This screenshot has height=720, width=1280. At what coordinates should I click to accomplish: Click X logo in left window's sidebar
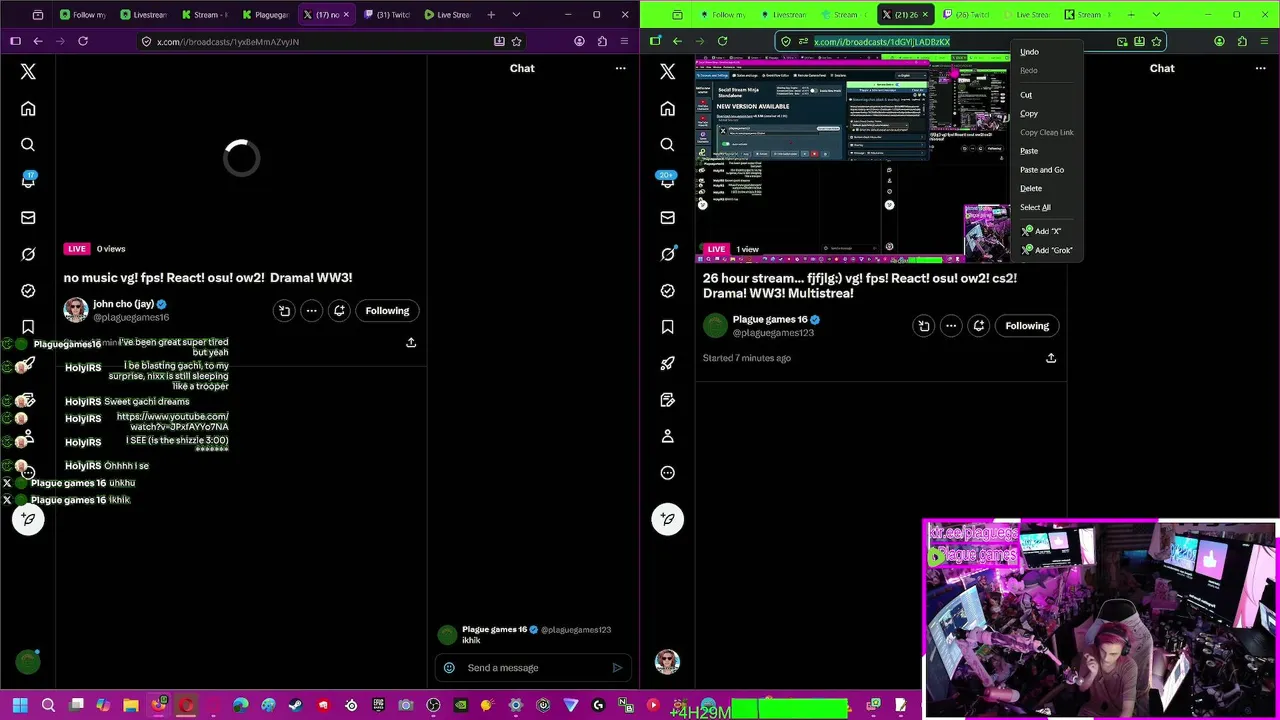click(28, 72)
